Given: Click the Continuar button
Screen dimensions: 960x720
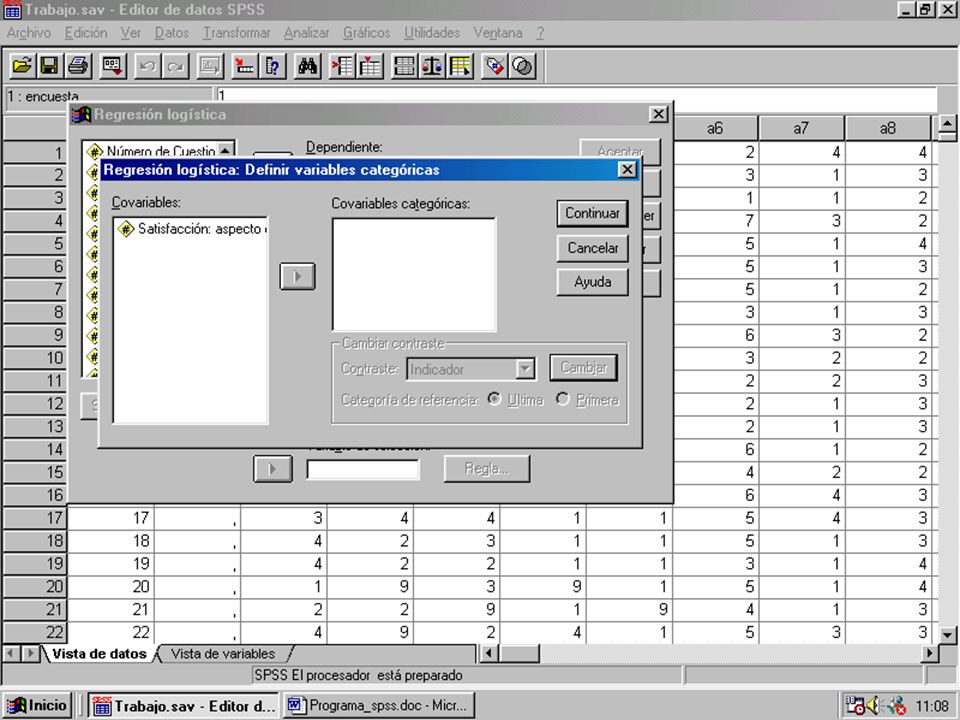Looking at the screenshot, I should click(x=592, y=213).
